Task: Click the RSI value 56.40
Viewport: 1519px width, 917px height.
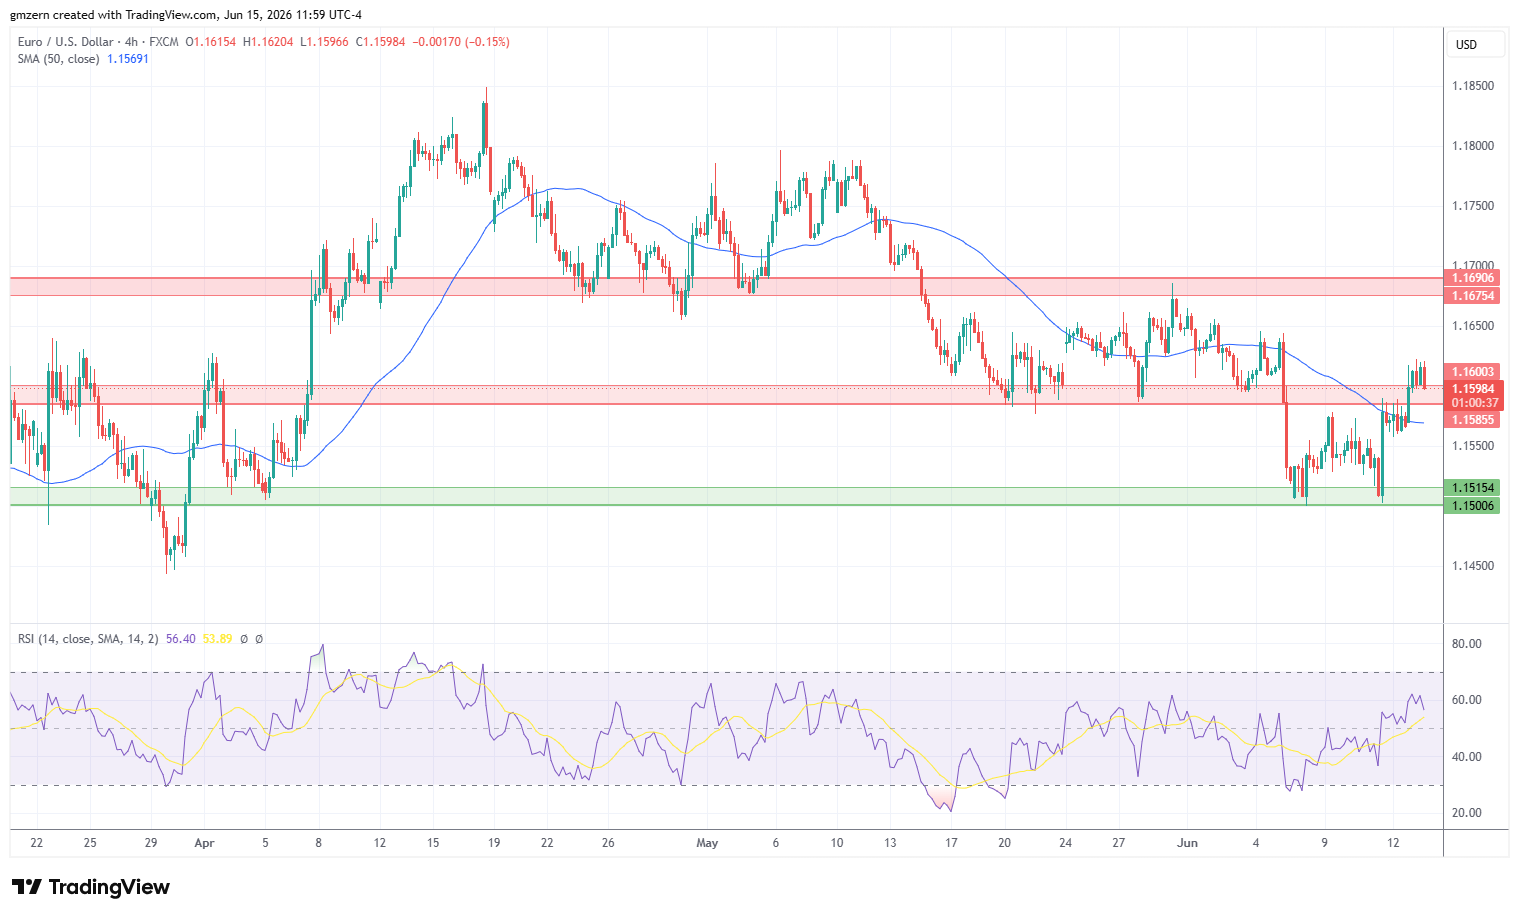Action: click(181, 639)
